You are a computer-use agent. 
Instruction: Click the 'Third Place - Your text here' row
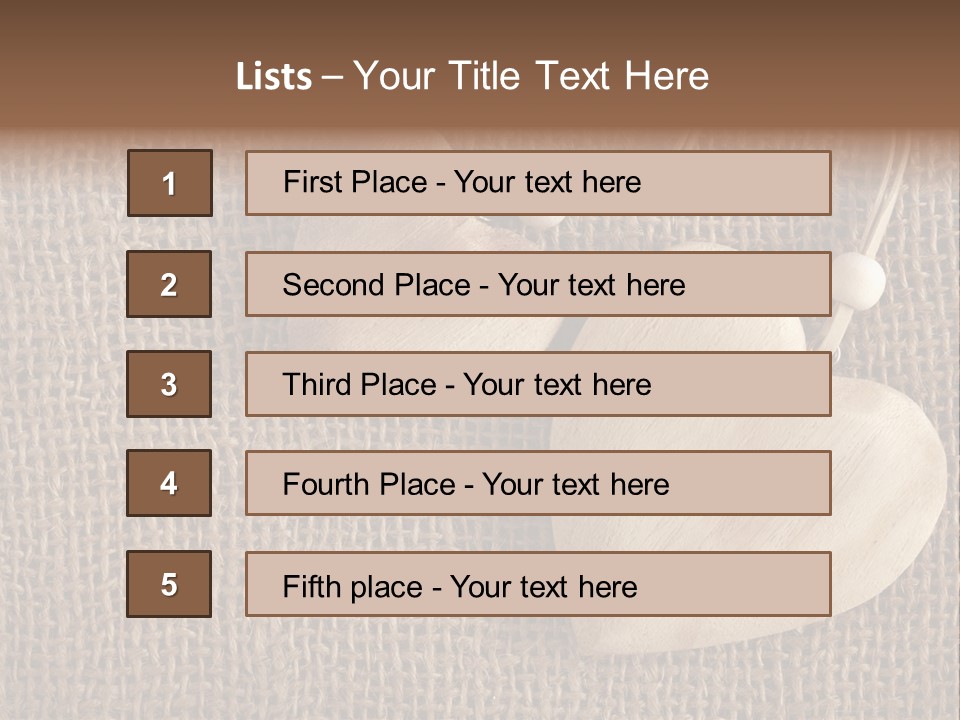(x=538, y=384)
